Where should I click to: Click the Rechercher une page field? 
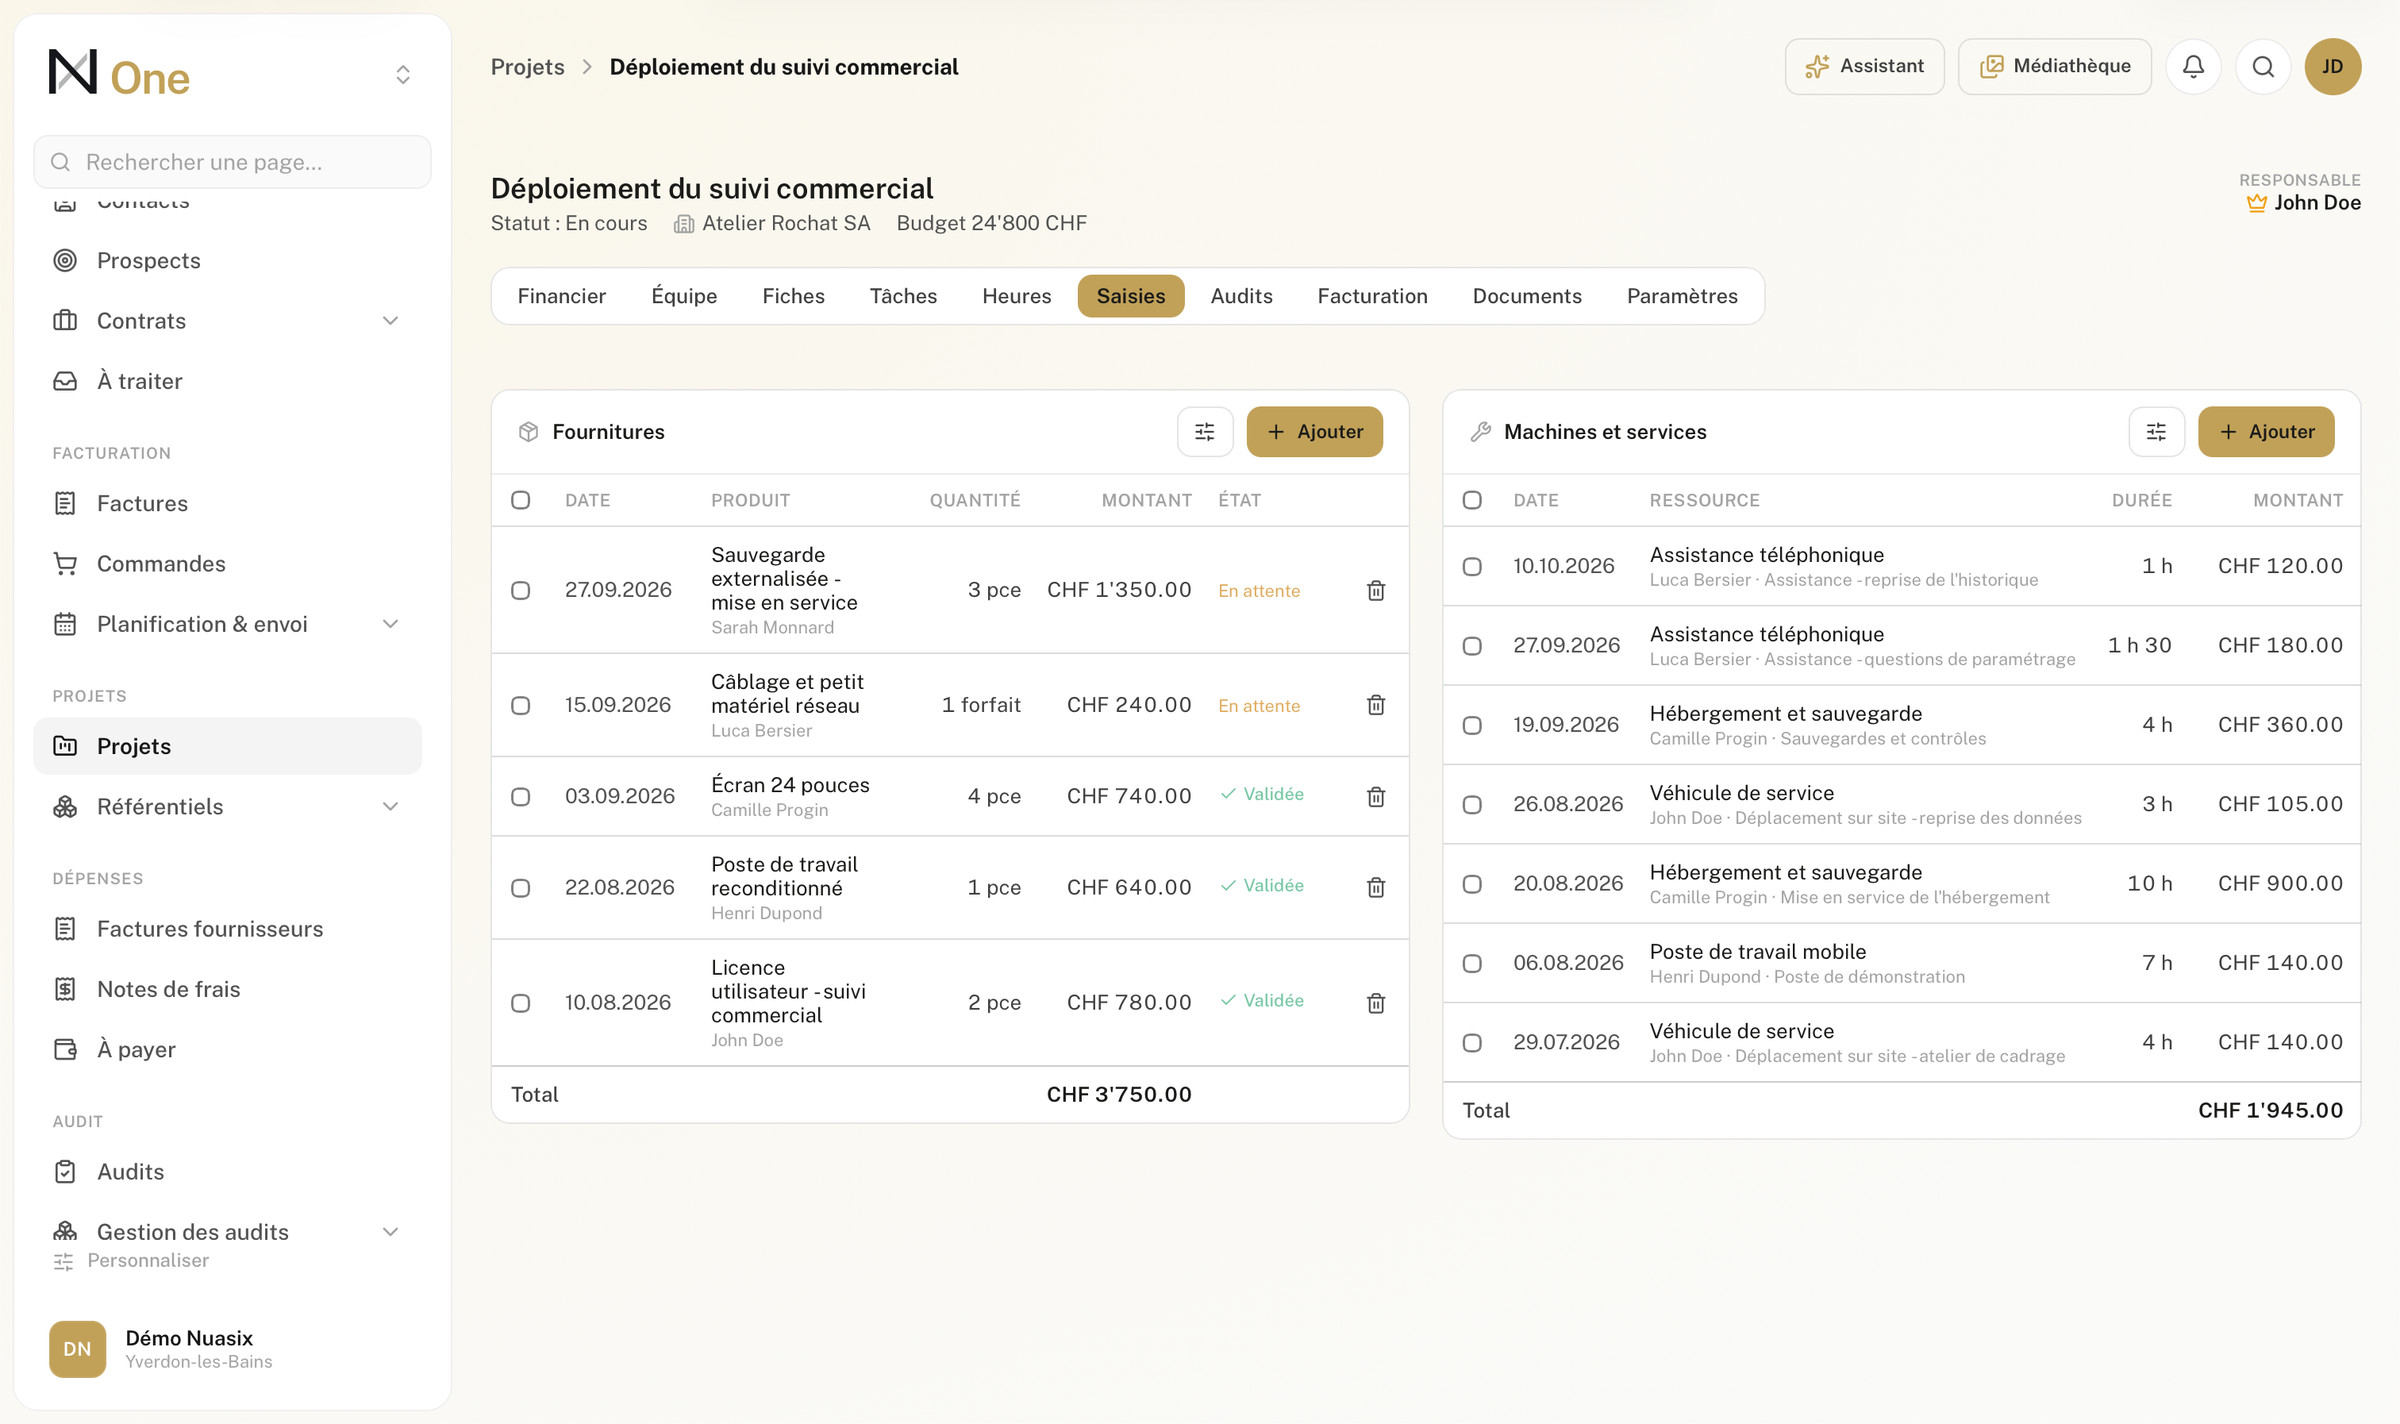(233, 162)
